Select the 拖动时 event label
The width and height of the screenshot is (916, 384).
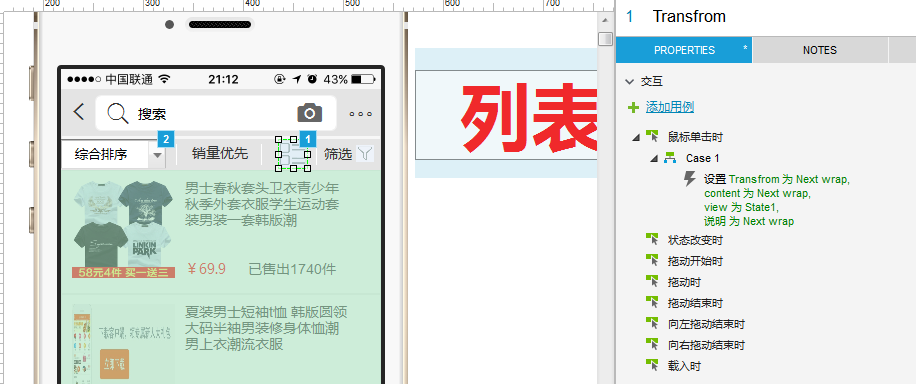[684, 282]
